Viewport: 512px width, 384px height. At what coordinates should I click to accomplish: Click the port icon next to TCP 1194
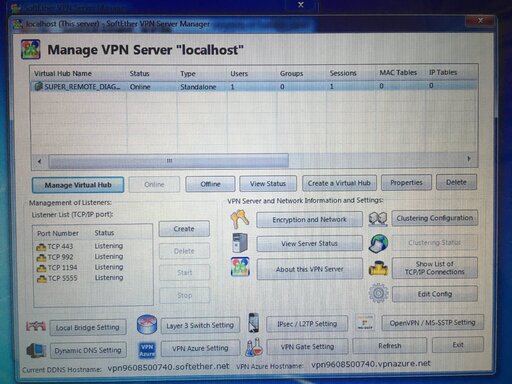click(x=42, y=268)
